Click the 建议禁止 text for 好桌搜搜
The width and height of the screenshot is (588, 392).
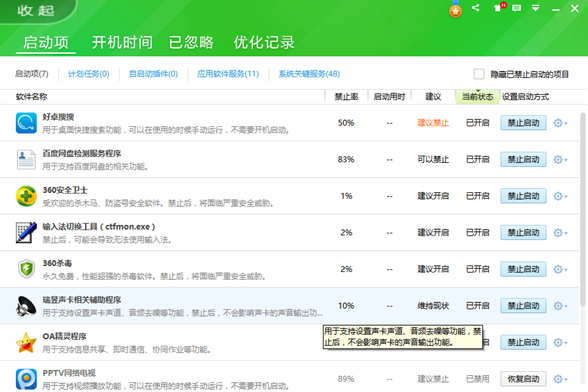click(x=433, y=123)
